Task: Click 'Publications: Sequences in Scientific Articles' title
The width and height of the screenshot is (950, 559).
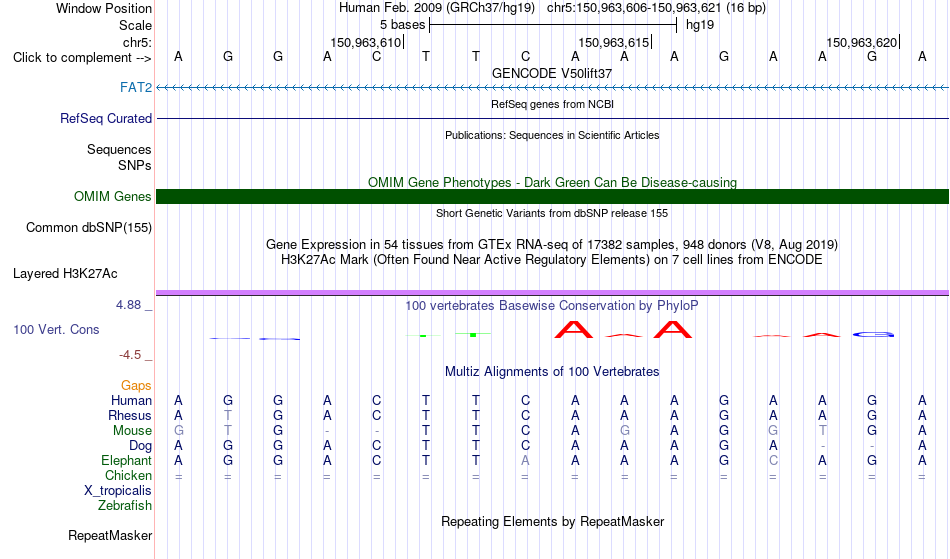Action: pos(552,135)
